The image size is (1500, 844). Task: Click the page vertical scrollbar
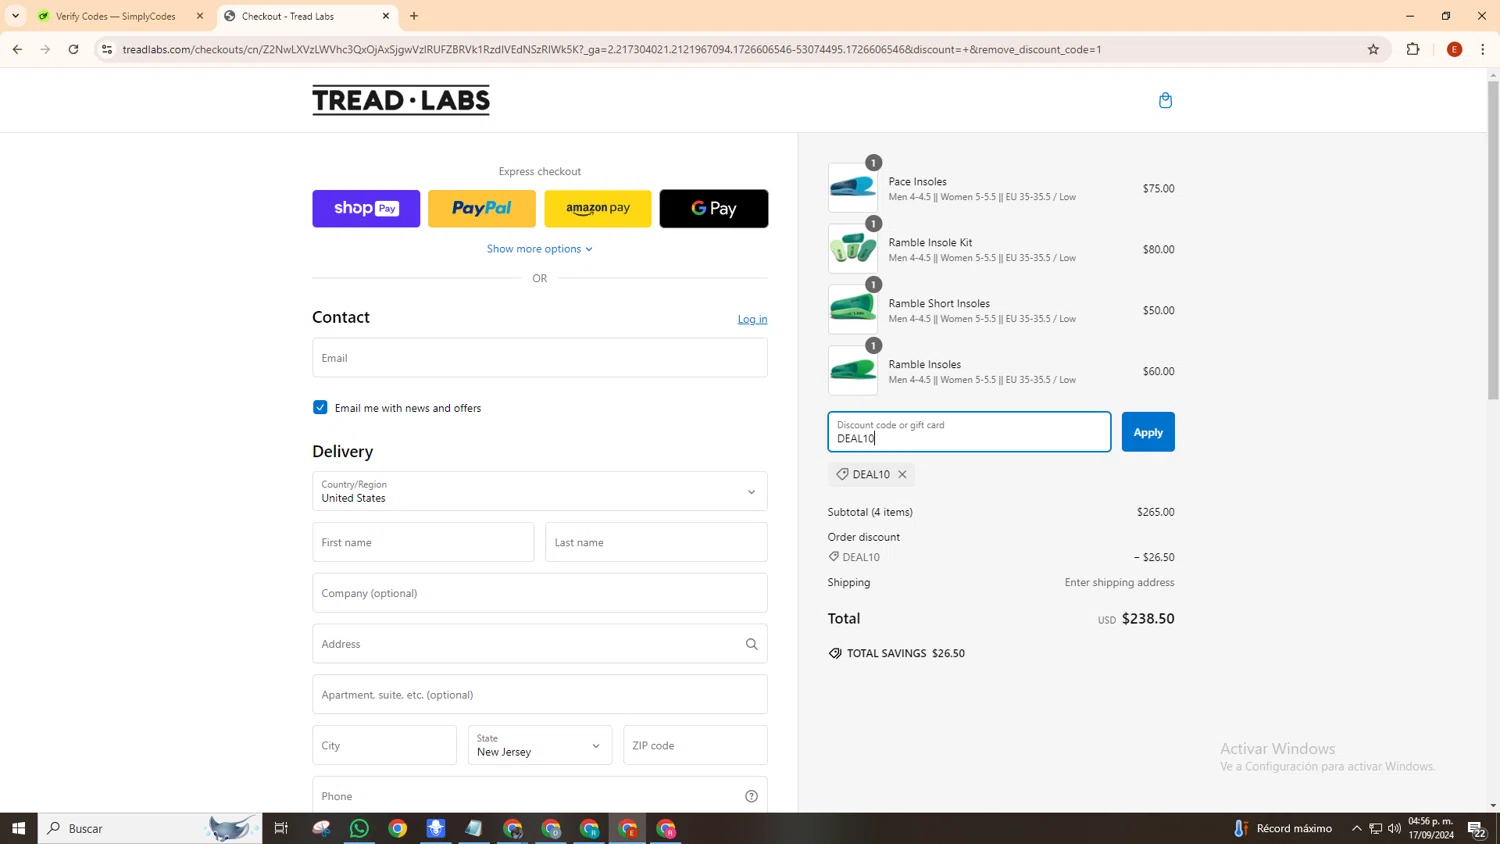pyautogui.click(x=1493, y=240)
